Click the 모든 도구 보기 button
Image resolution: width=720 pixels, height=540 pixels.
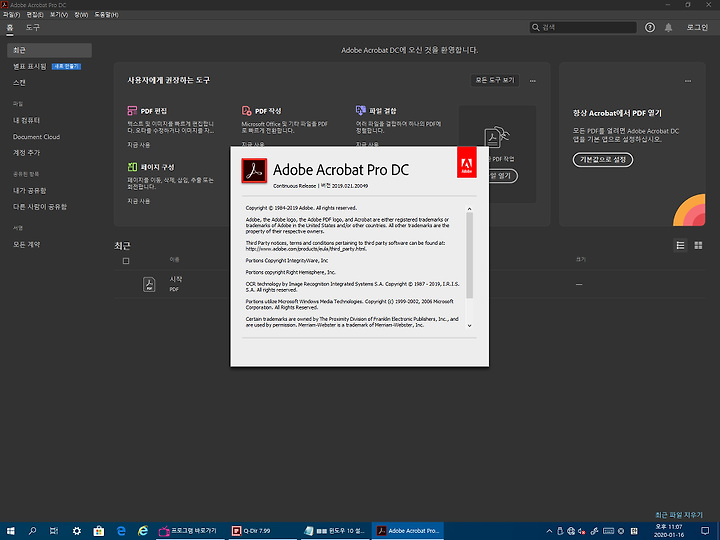click(x=495, y=80)
